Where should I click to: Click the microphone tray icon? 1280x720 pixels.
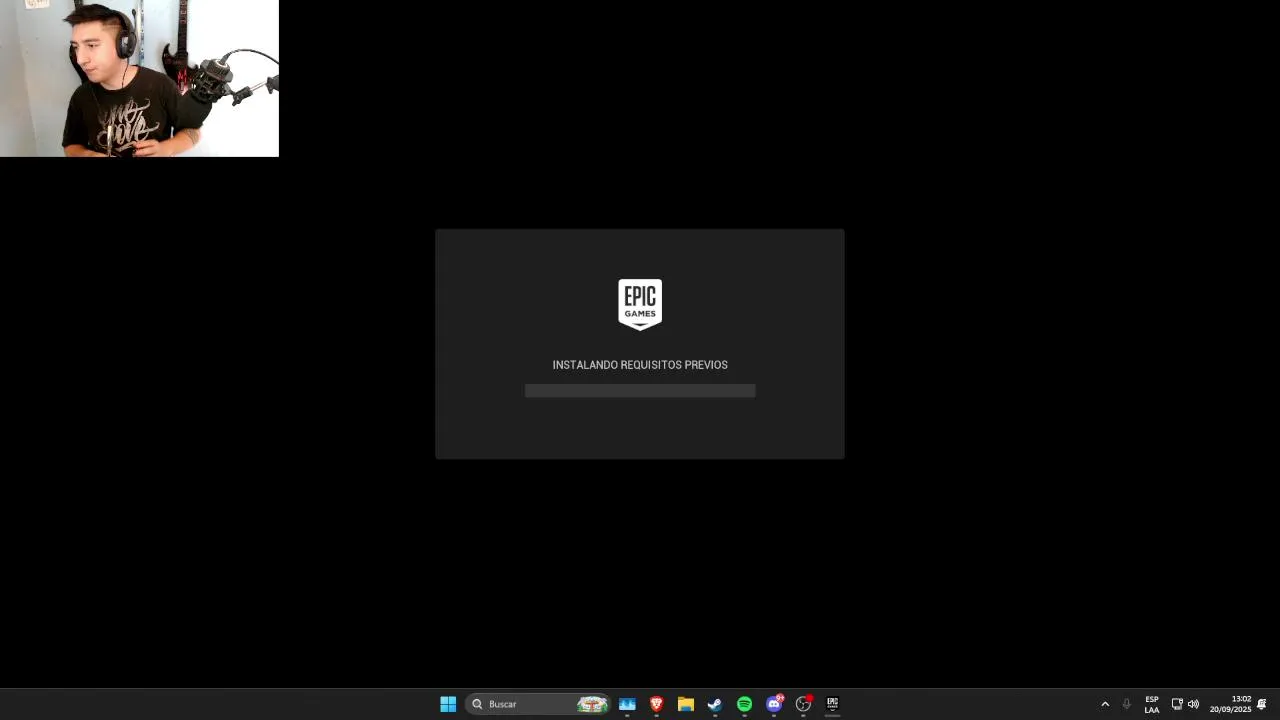[1127, 704]
